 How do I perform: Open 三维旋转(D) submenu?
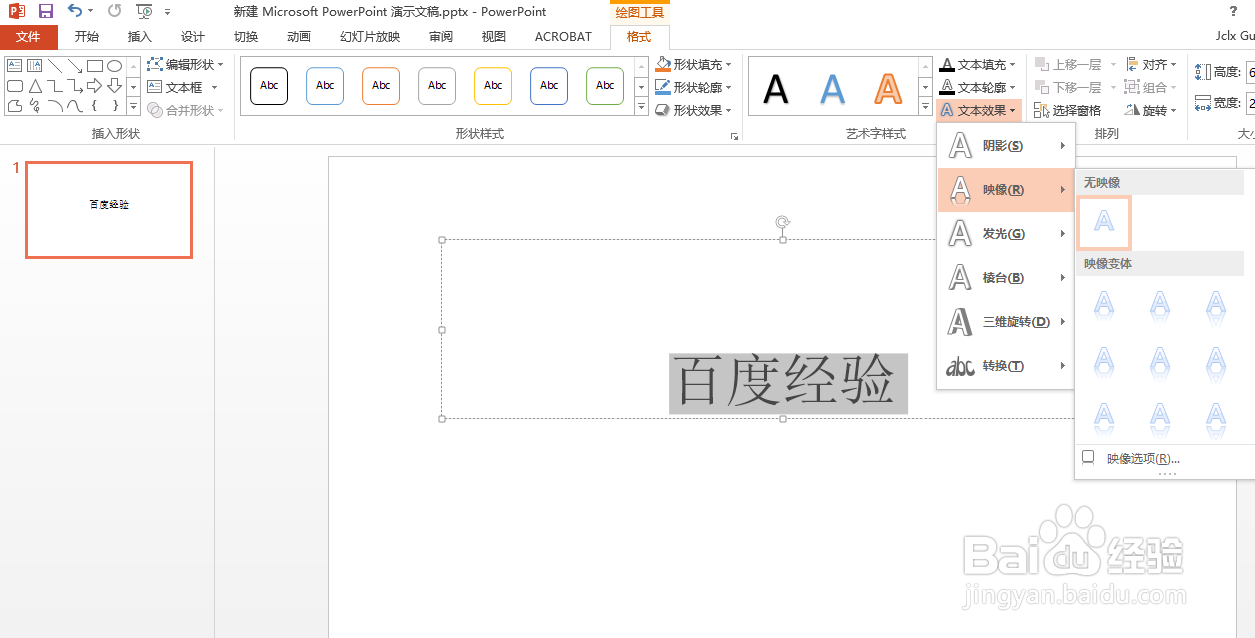click(x=1006, y=322)
